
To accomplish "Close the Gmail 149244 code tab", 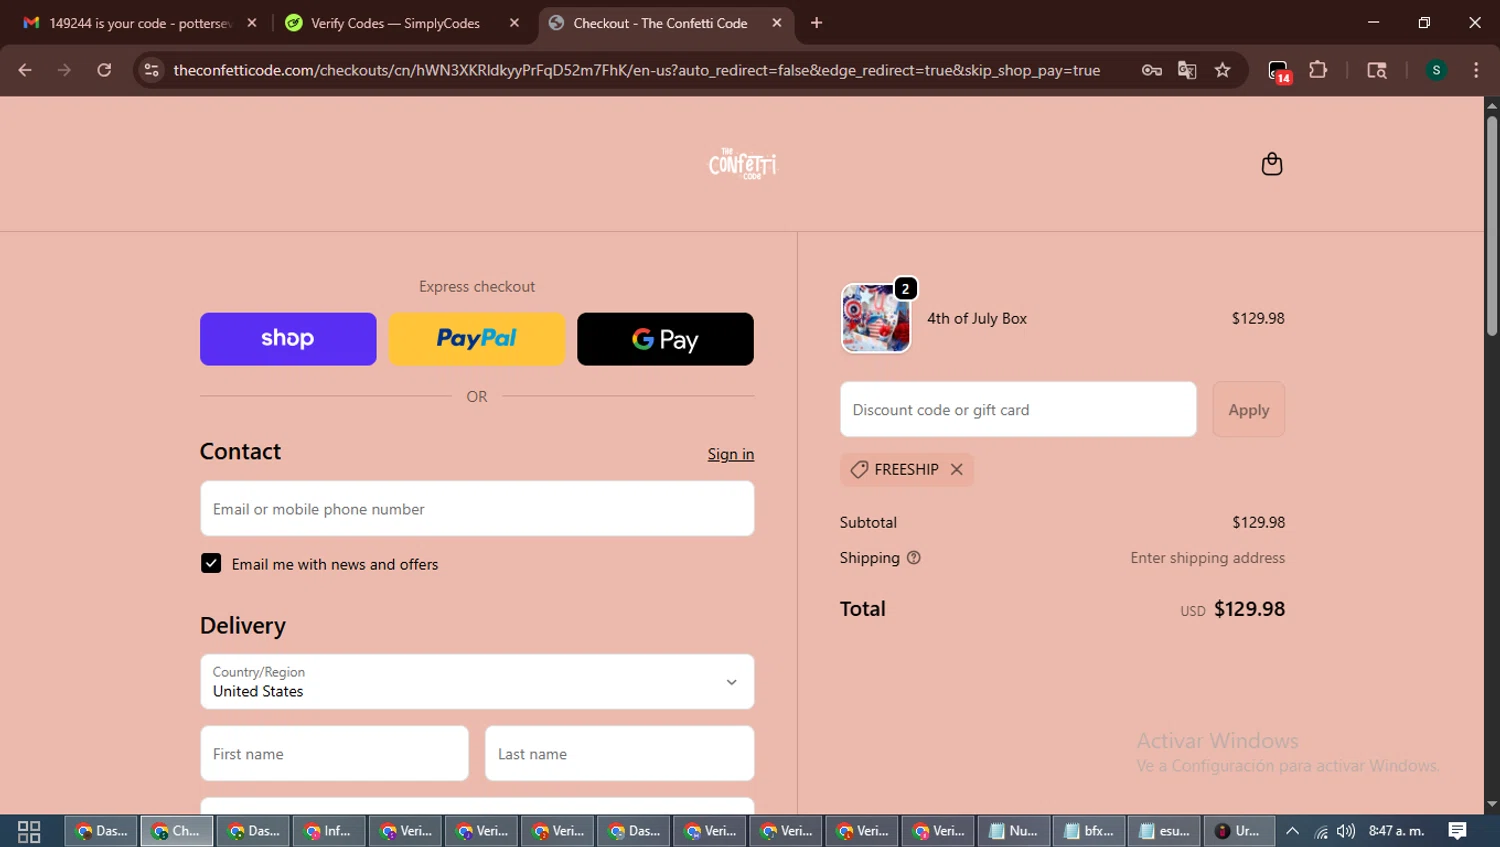I will pyautogui.click(x=252, y=23).
